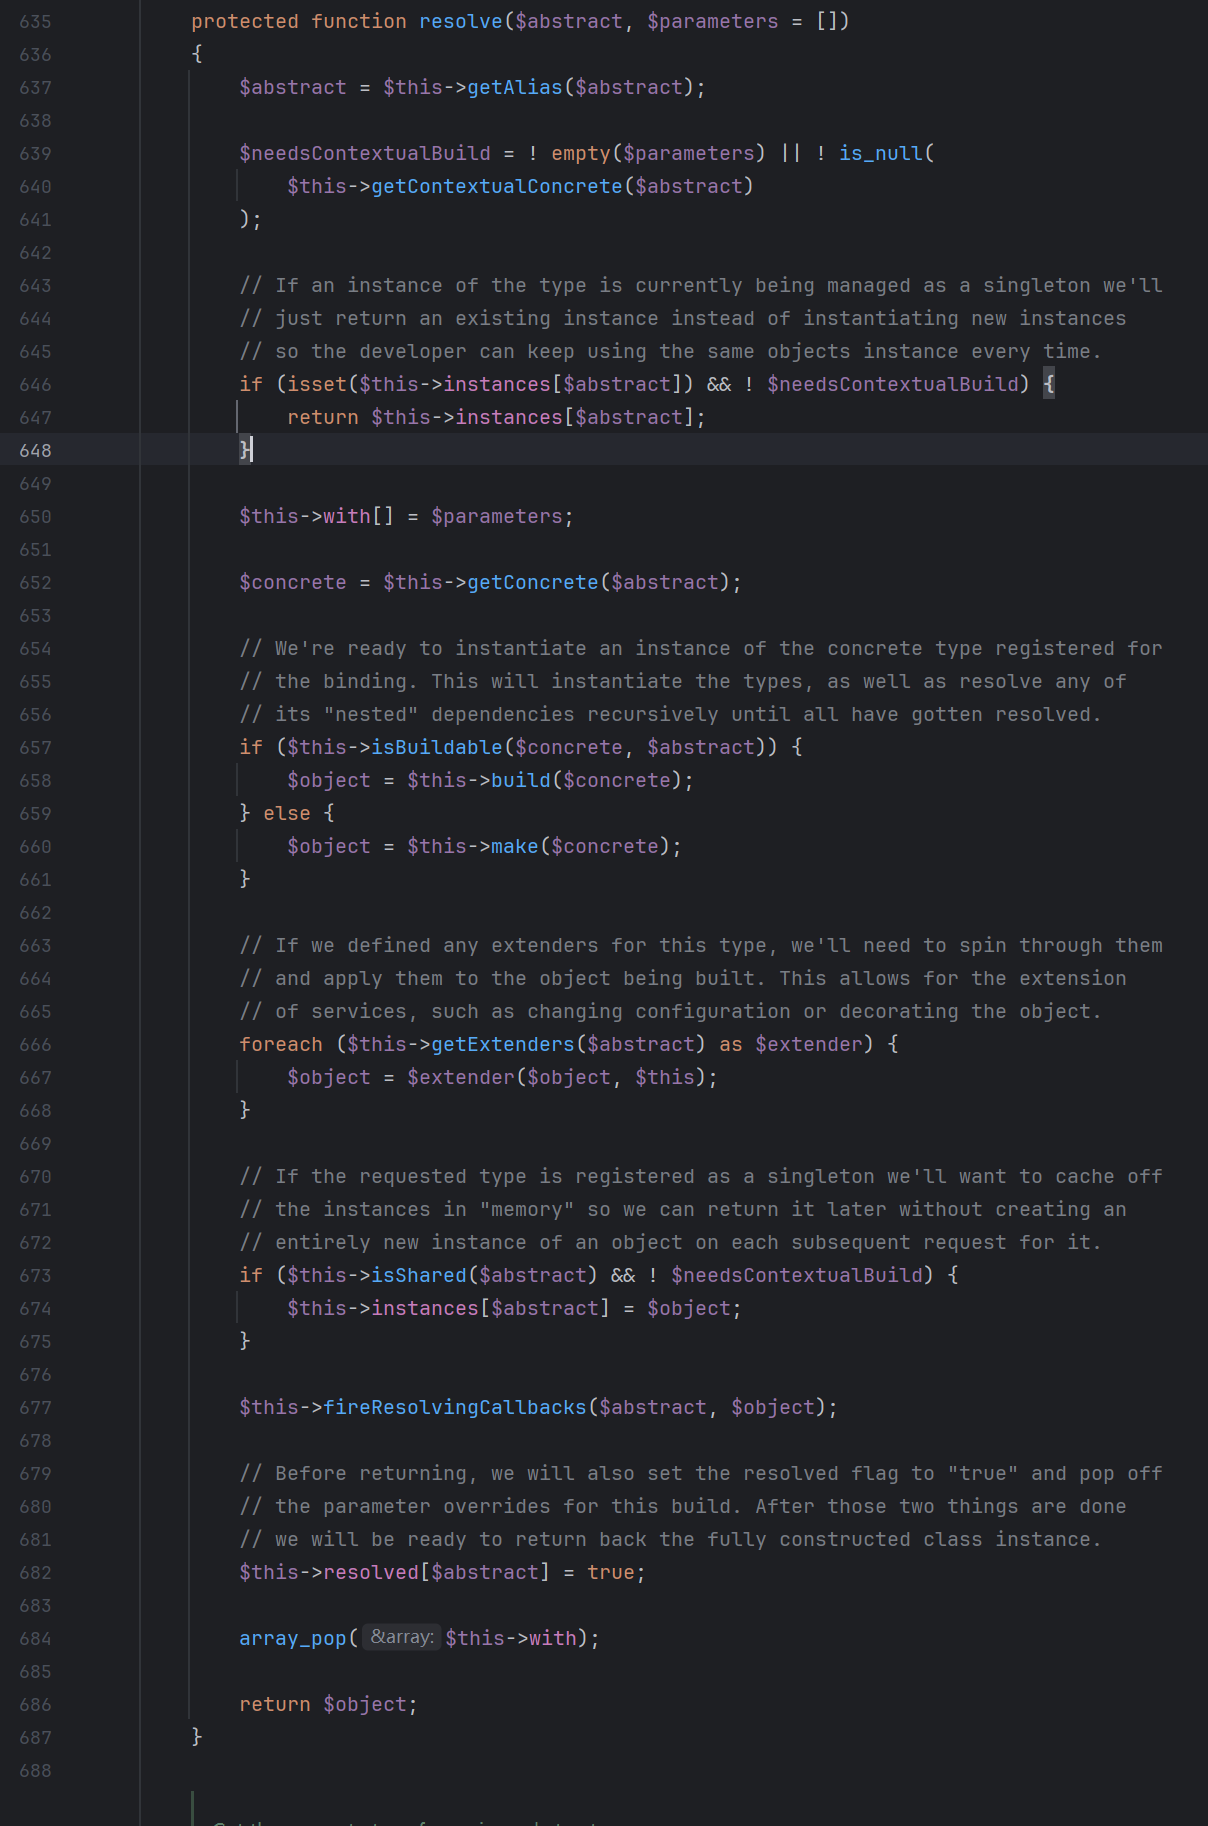
Task: Click the 'else' keyword on line 659
Action: [286, 814]
